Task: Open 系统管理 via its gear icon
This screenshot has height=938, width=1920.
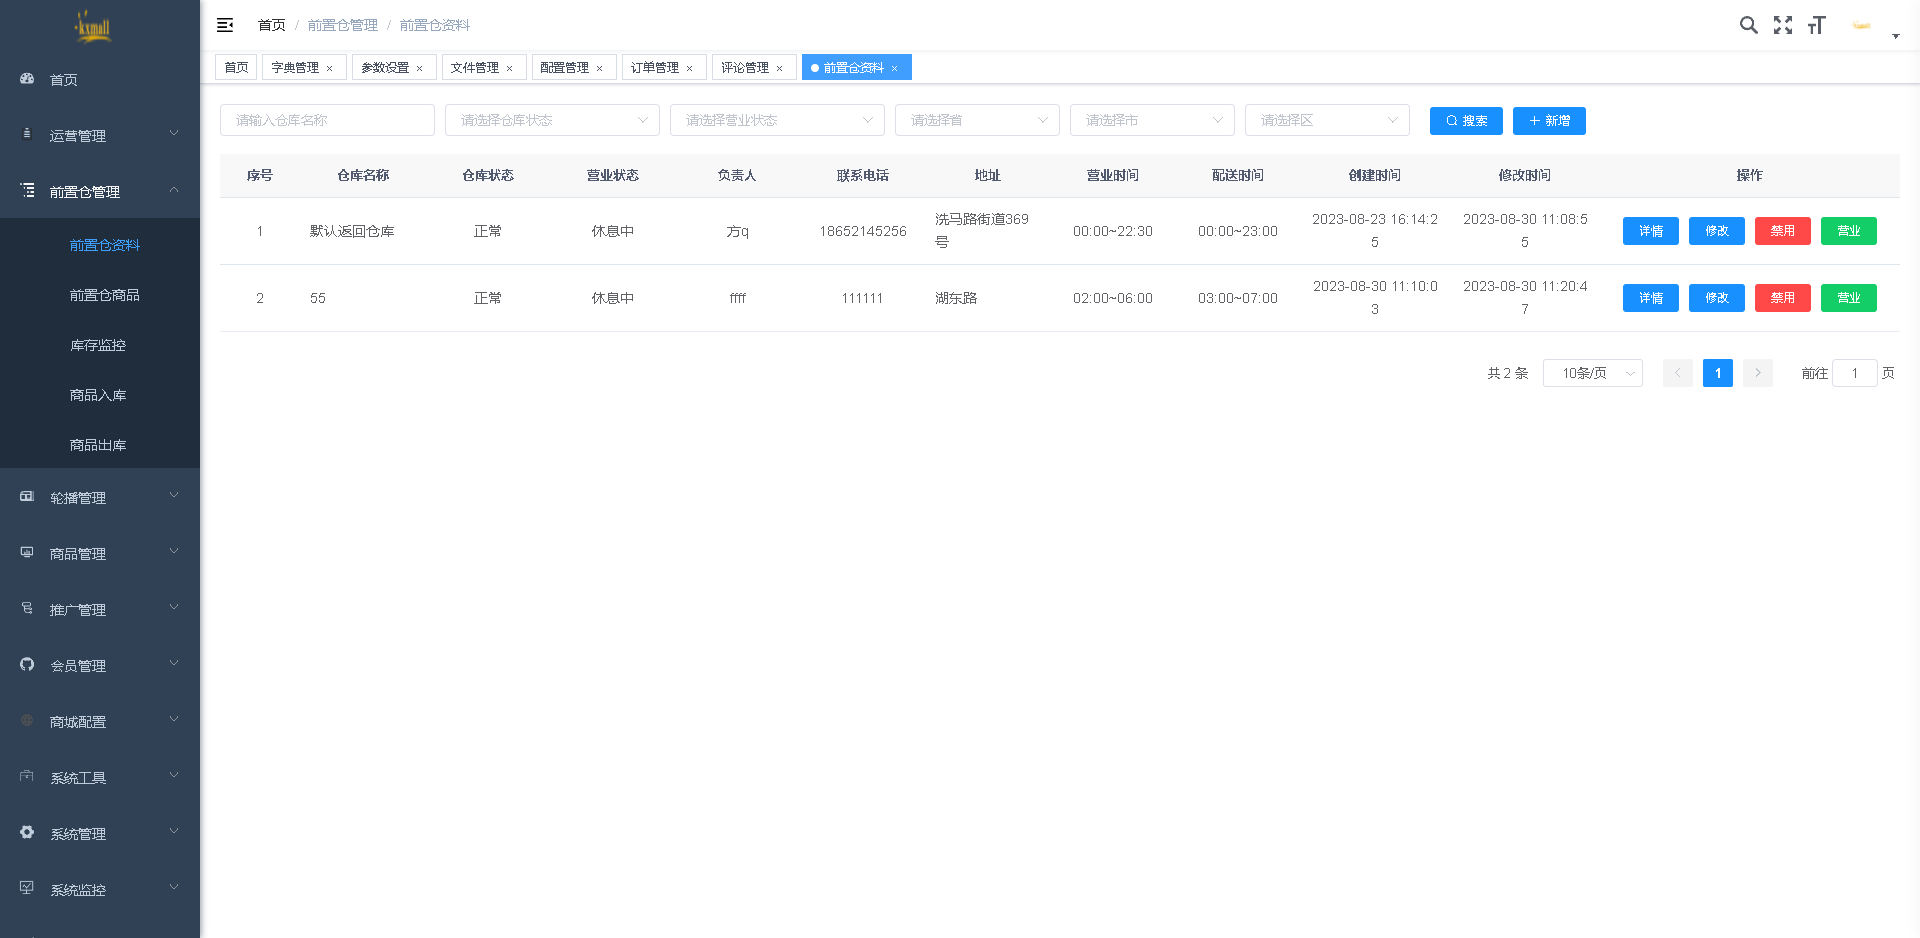Action: tap(27, 831)
